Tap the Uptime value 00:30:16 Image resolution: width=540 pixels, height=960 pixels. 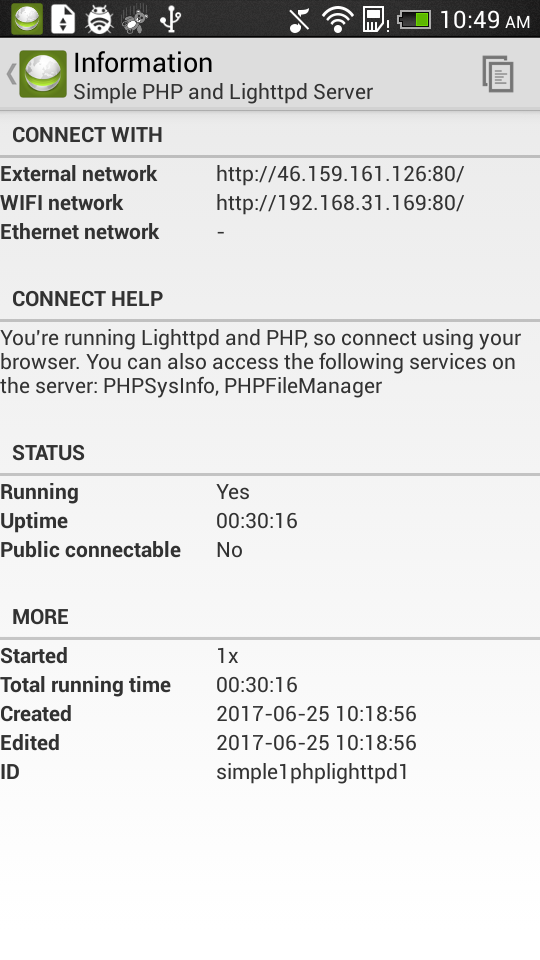click(x=257, y=521)
